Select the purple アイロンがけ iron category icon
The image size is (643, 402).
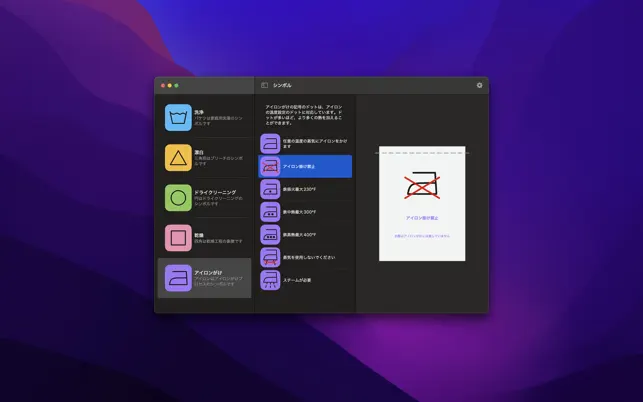pos(178,278)
